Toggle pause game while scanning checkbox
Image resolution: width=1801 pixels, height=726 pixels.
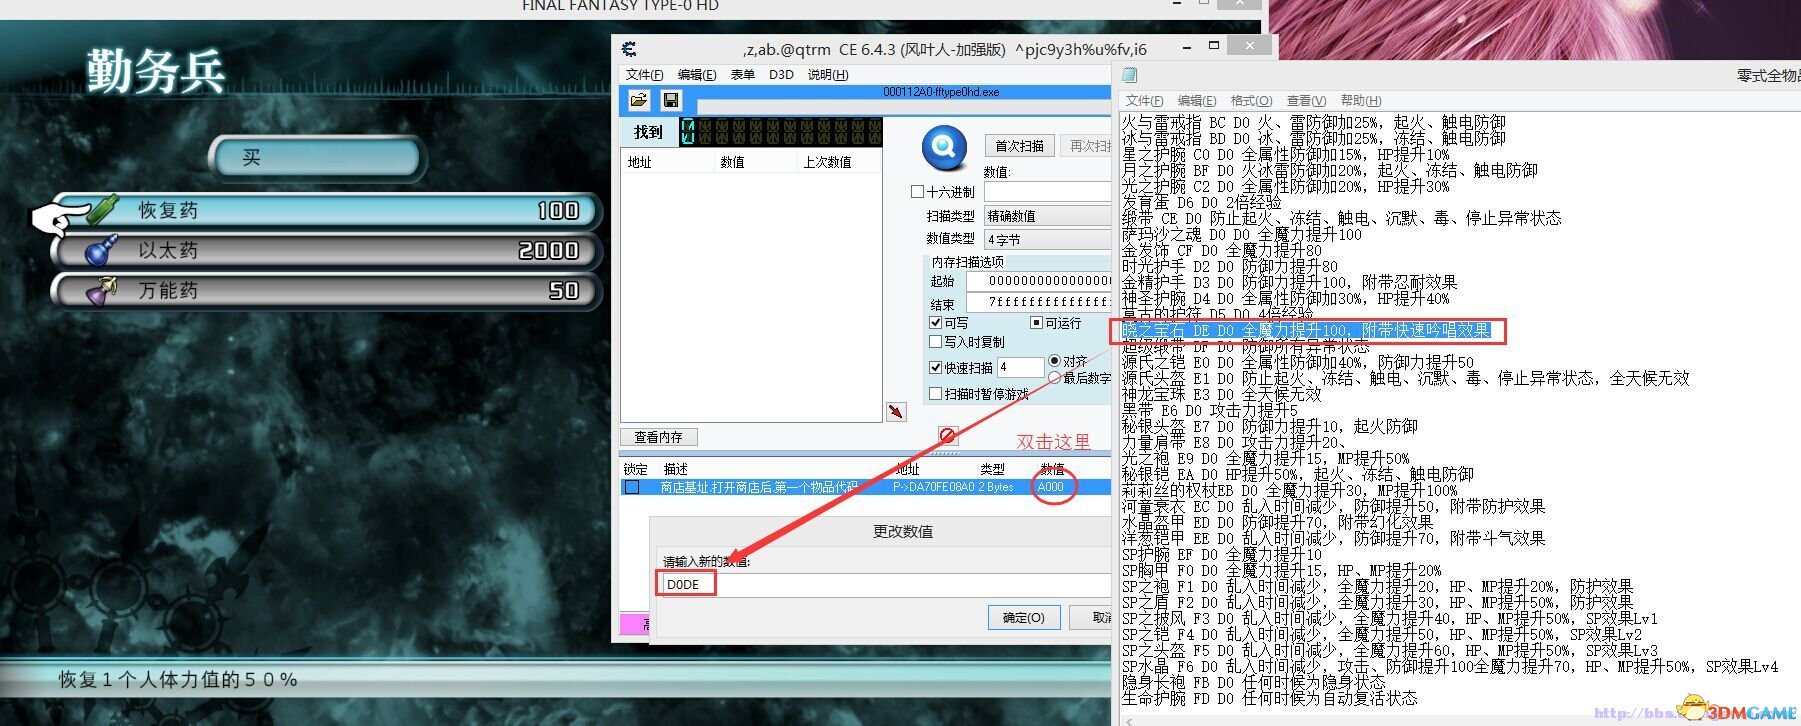(x=936, y=394)
